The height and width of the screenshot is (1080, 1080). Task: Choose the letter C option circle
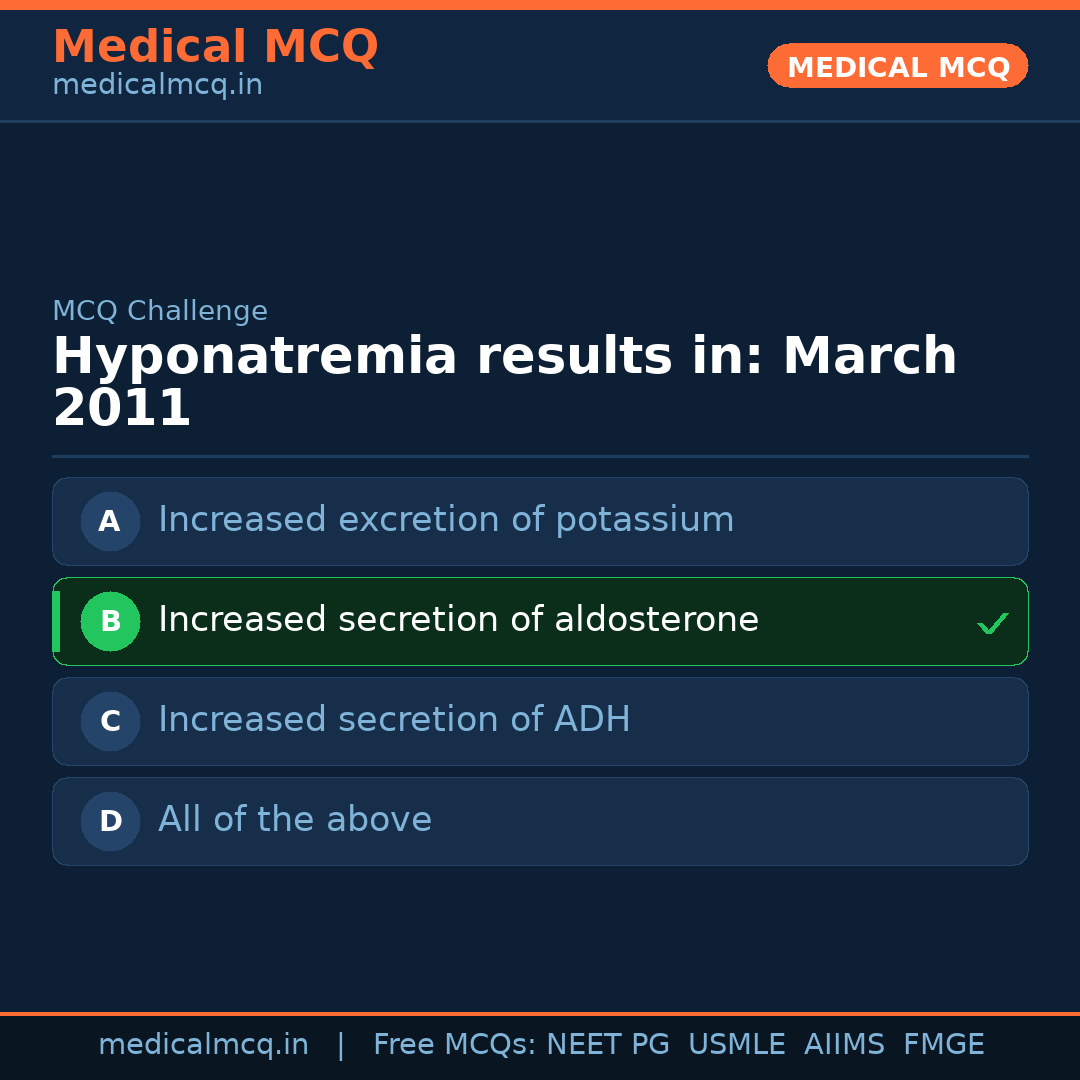click(110, 721)
